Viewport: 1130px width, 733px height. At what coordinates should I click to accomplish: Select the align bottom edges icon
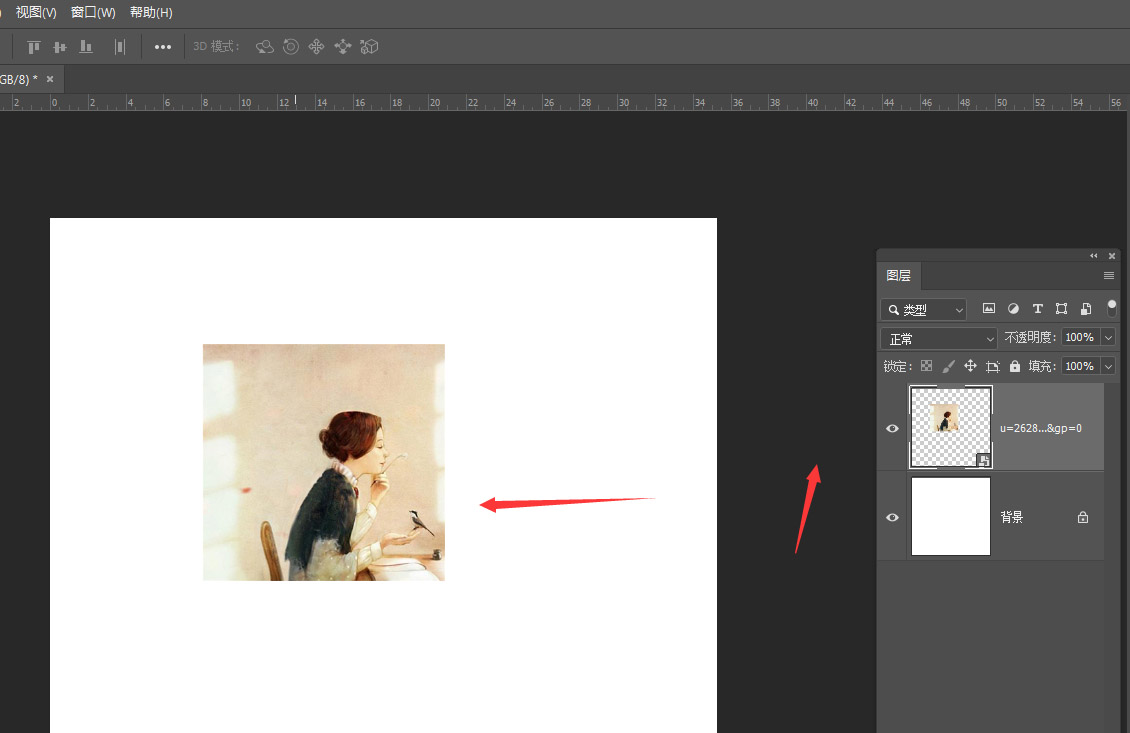pos(85,46)
